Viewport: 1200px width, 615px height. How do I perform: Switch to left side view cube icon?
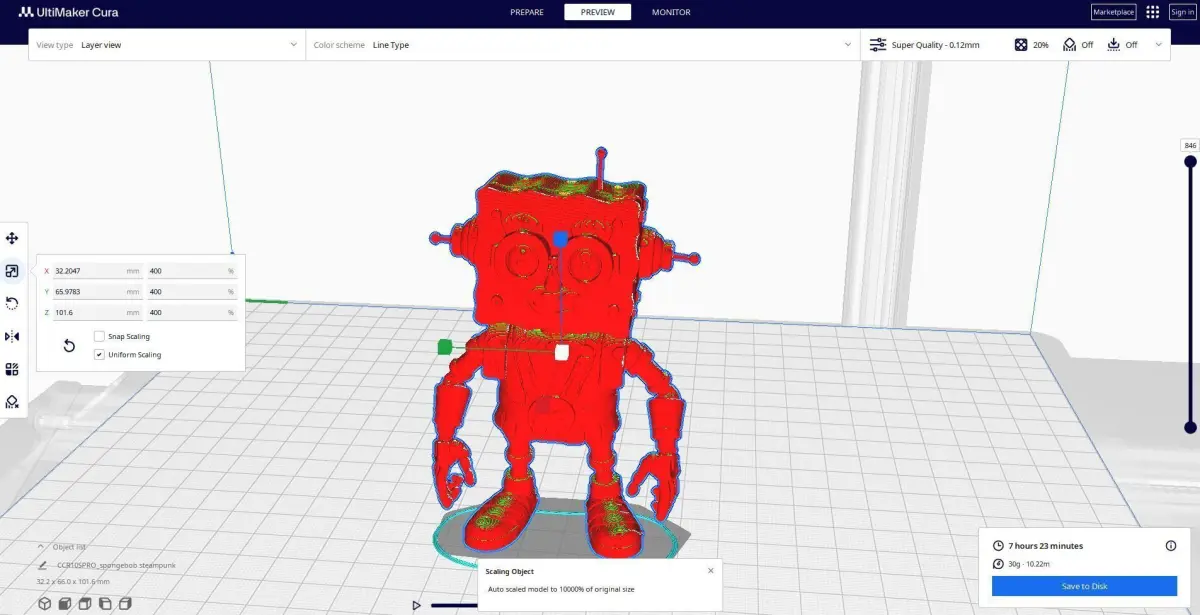click(x=105, y=603)
